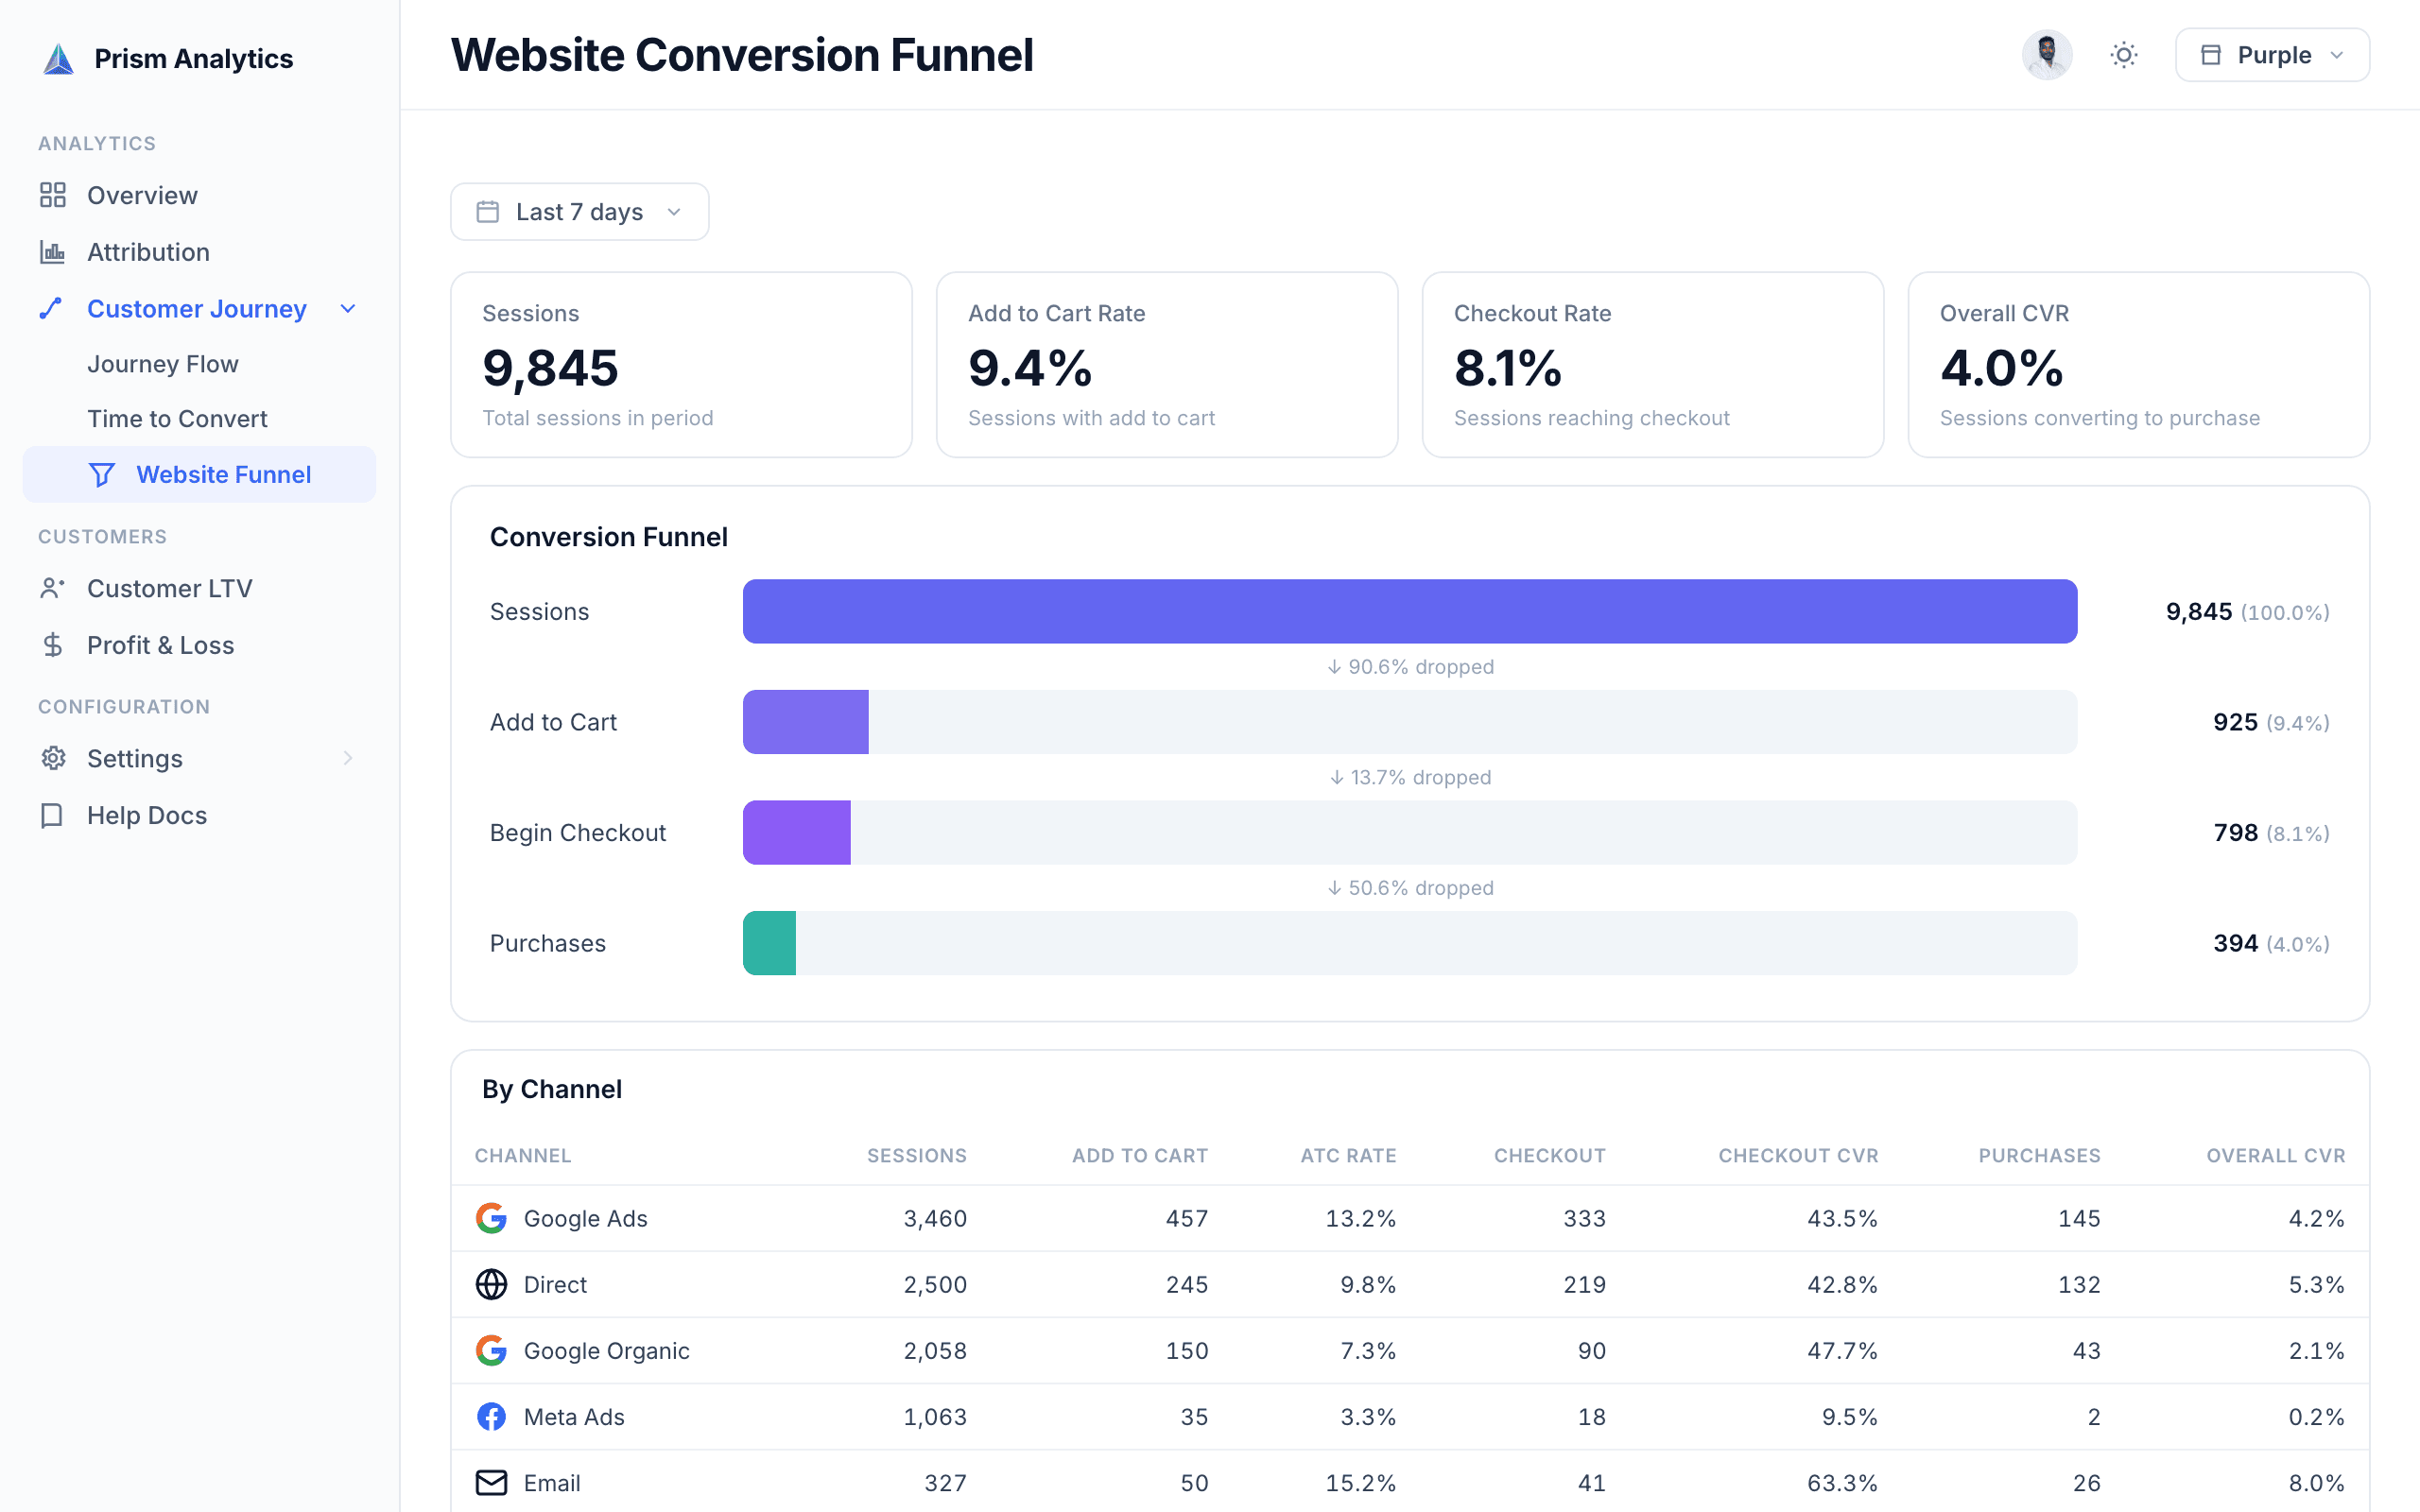Viewport: 2420px width, 1512px height.
Task: Sort by OVERALL CVR column header
Action: (2276, 1155)
